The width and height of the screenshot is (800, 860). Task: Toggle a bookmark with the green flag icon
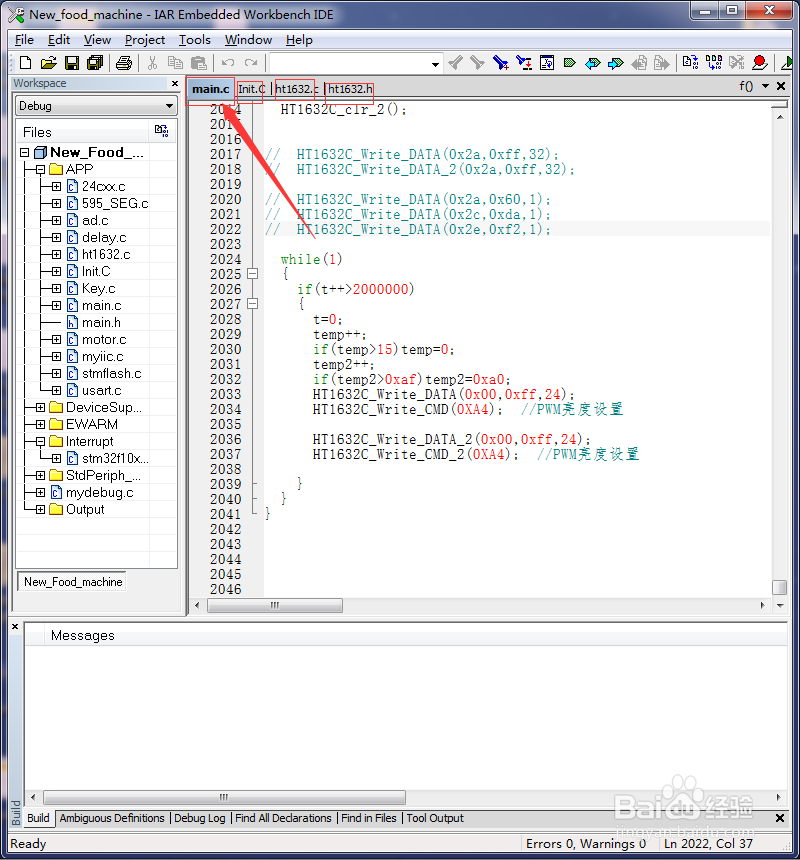(570, 63)
